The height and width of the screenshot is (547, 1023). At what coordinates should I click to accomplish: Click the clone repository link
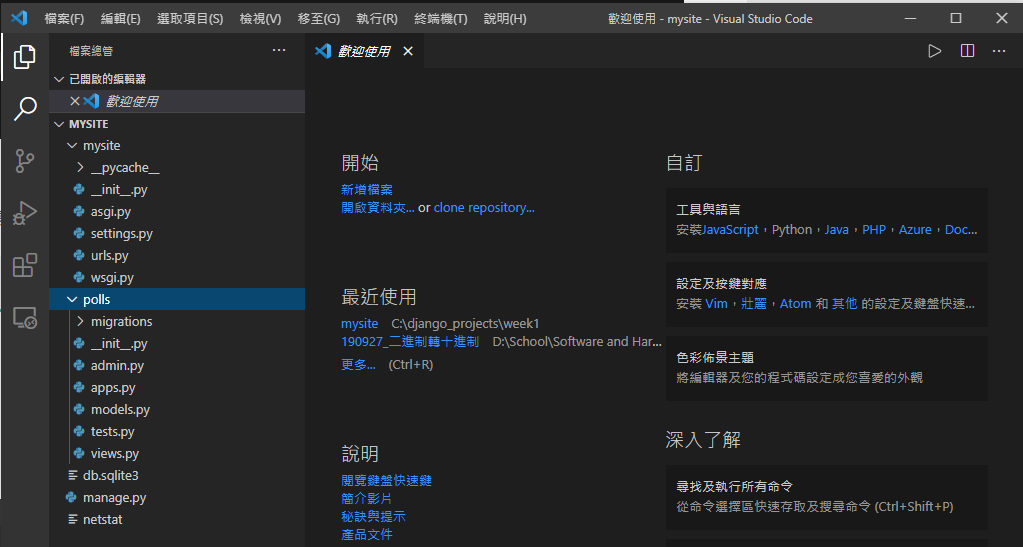coord(483,208)
